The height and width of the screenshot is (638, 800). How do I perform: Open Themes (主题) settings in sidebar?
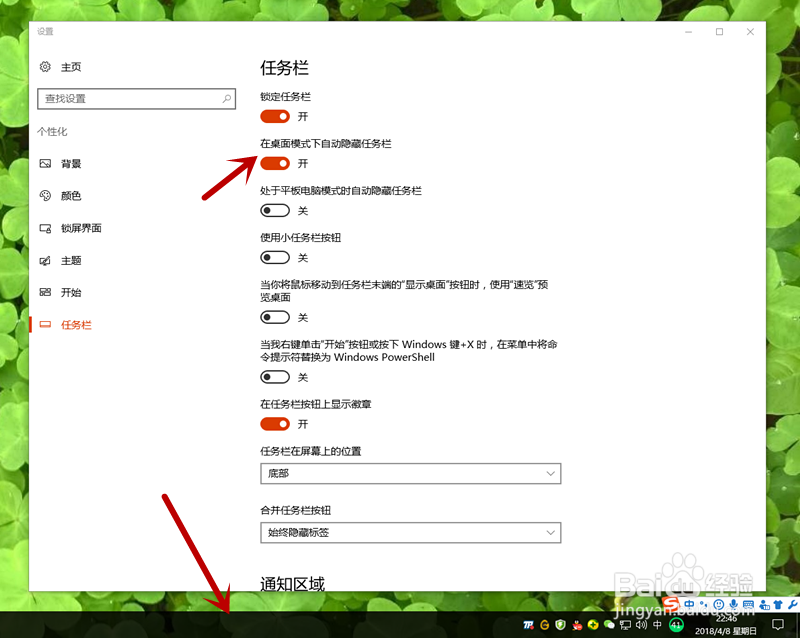pyautogui.click(x=71, y=260)
